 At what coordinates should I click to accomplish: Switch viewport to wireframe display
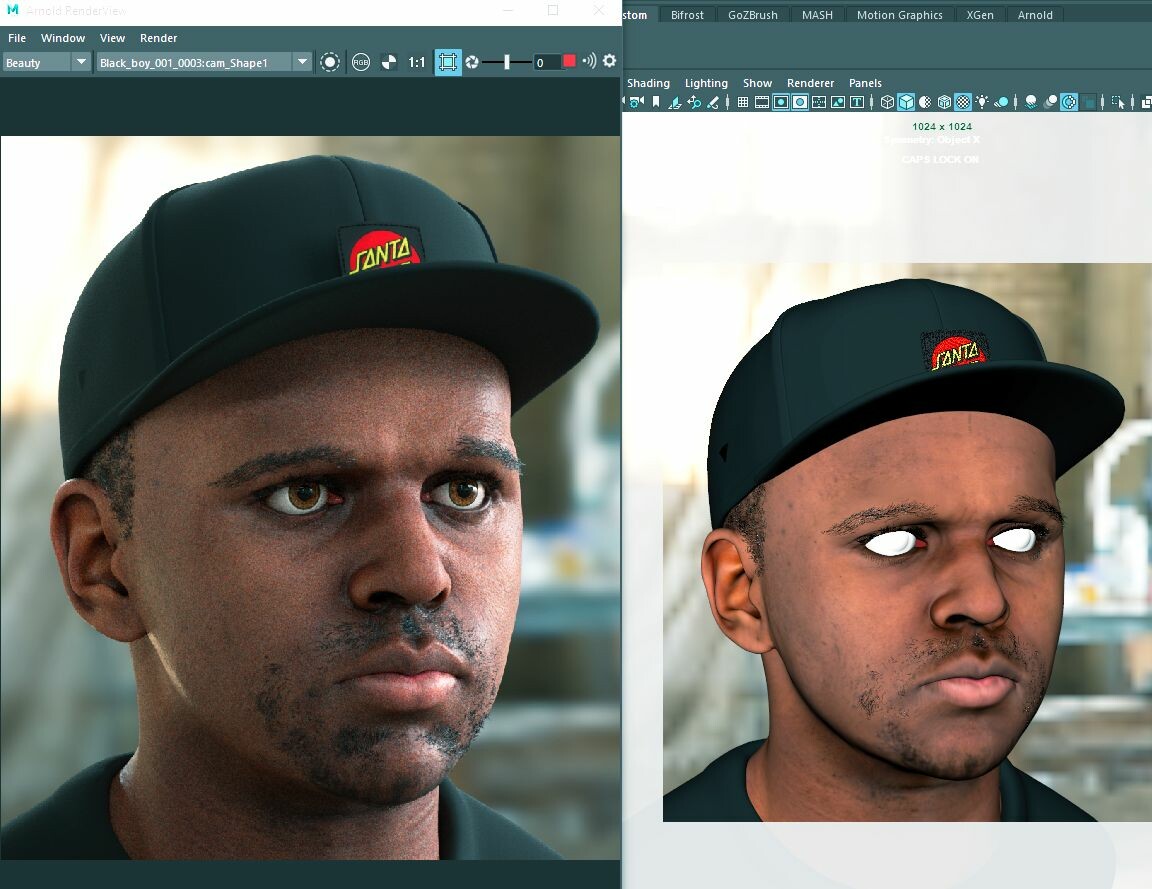888,102
